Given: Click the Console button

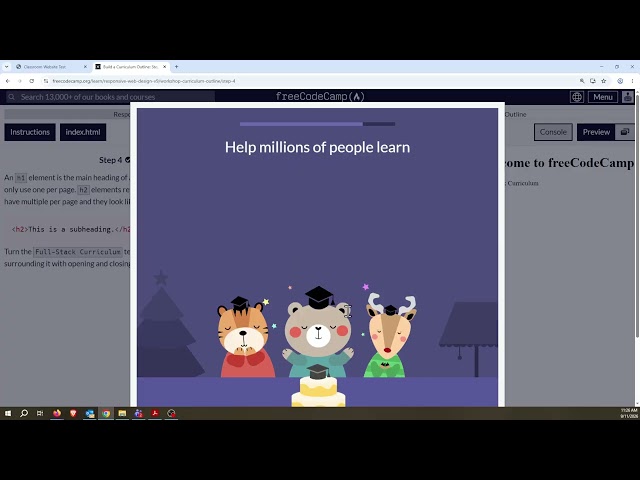Looking at the screenshot, I should (x=553, y=132).
